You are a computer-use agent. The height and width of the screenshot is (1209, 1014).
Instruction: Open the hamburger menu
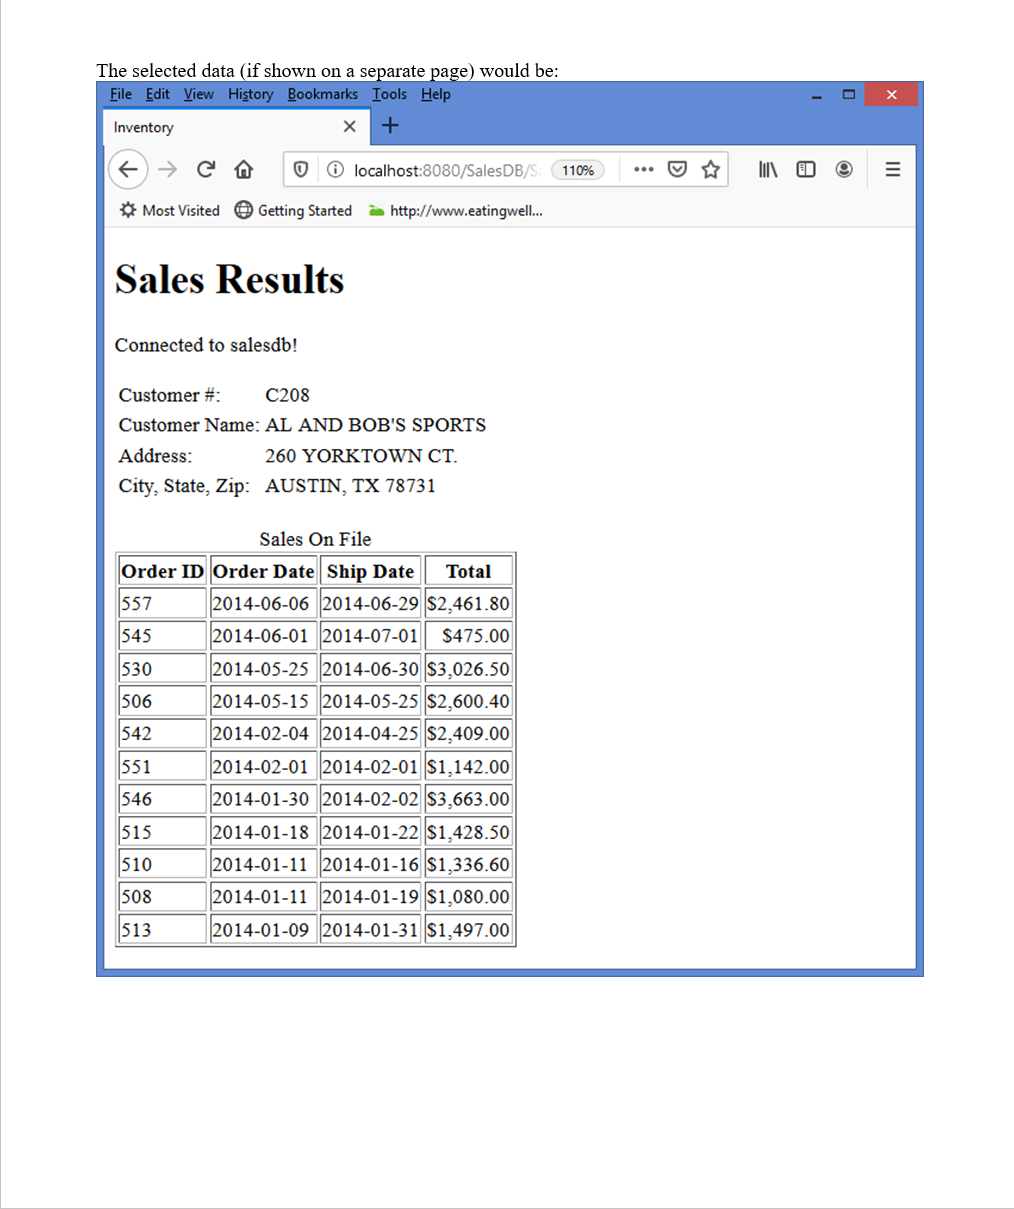coord(892,169)
